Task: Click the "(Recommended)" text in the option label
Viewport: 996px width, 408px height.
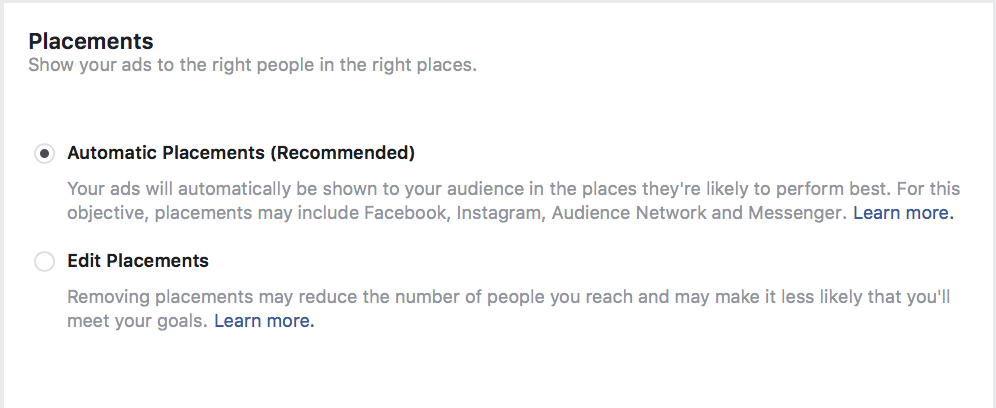Action: 343,154
